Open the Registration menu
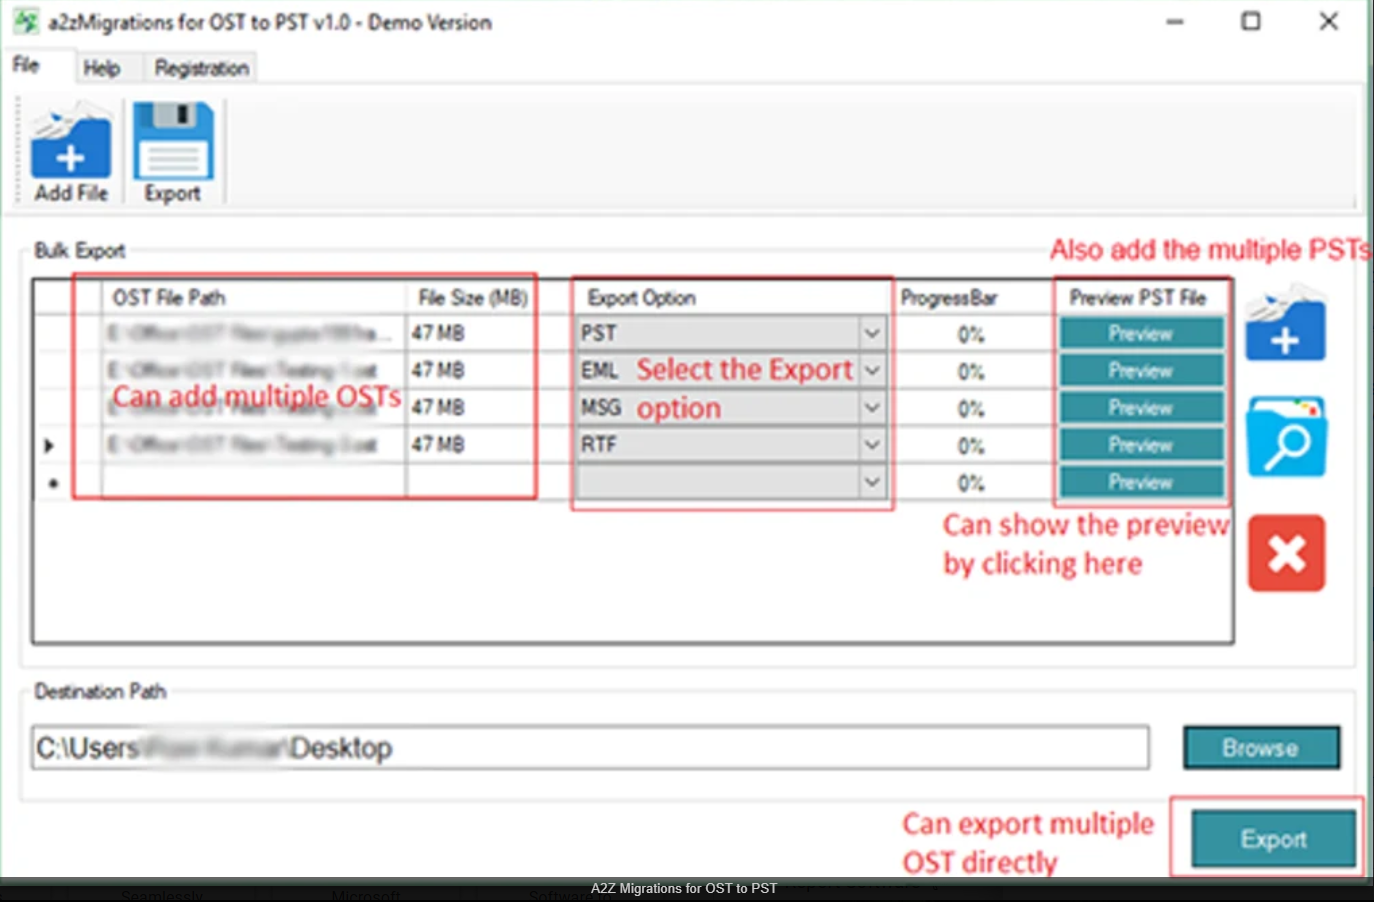 tap(202, 68)
